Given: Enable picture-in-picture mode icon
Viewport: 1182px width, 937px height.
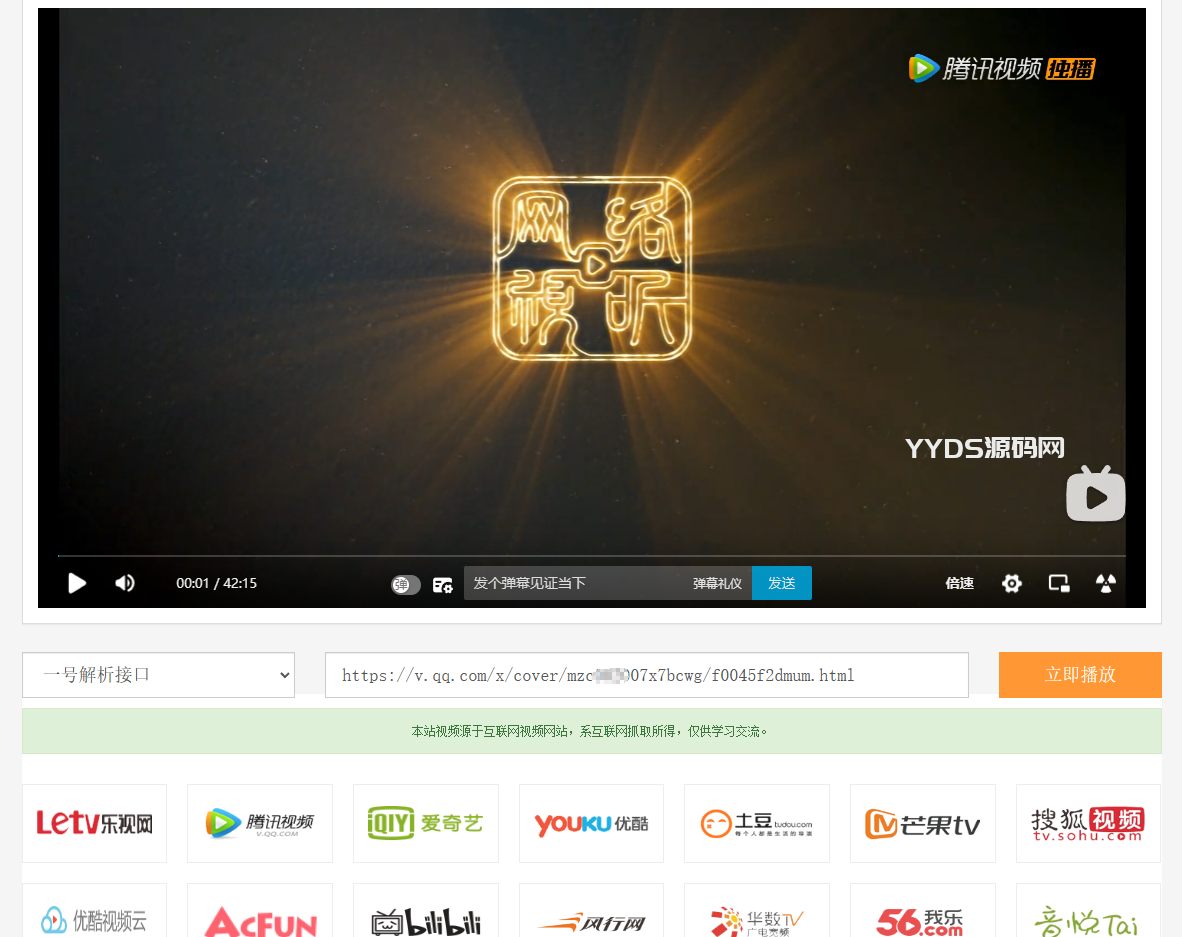Looking at the screenshot, I should pos(1059,583).
